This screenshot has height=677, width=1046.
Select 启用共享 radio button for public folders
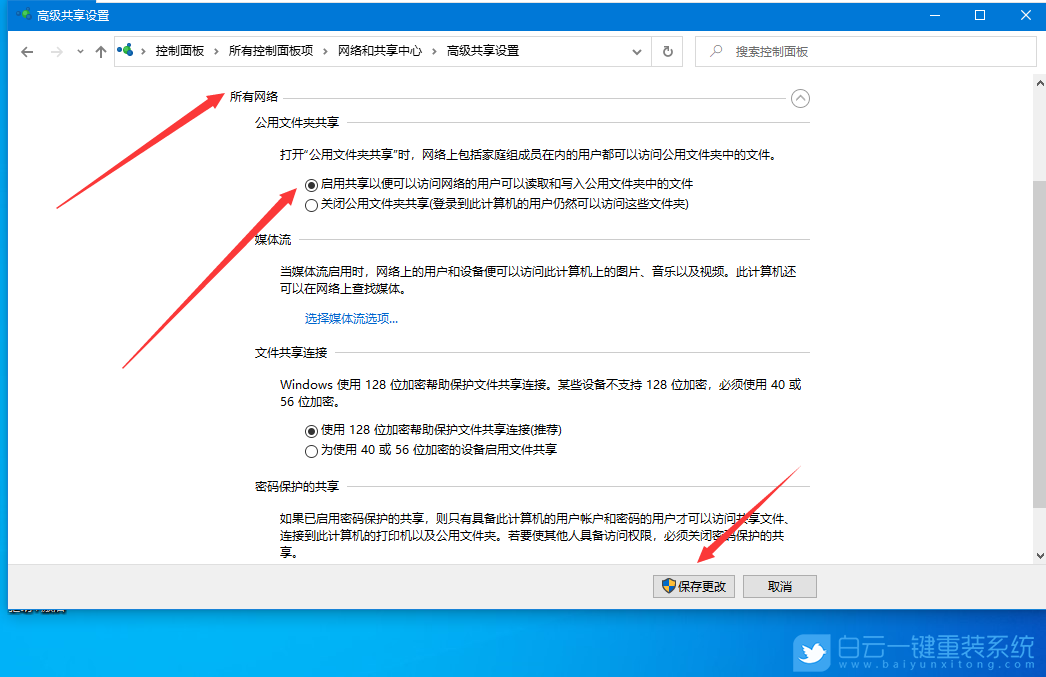coord(312,185)
